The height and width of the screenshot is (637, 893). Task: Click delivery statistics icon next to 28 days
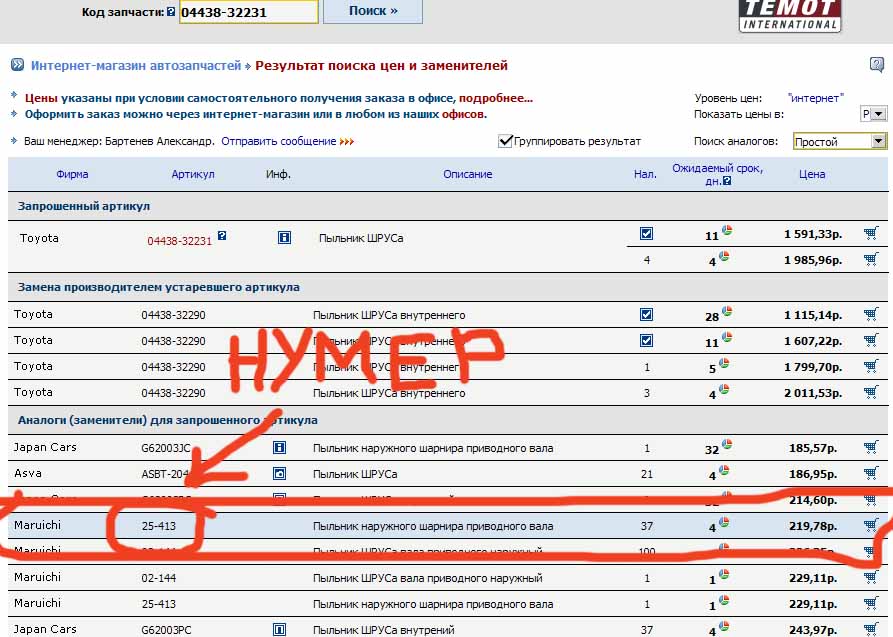[x=727, y=312]
